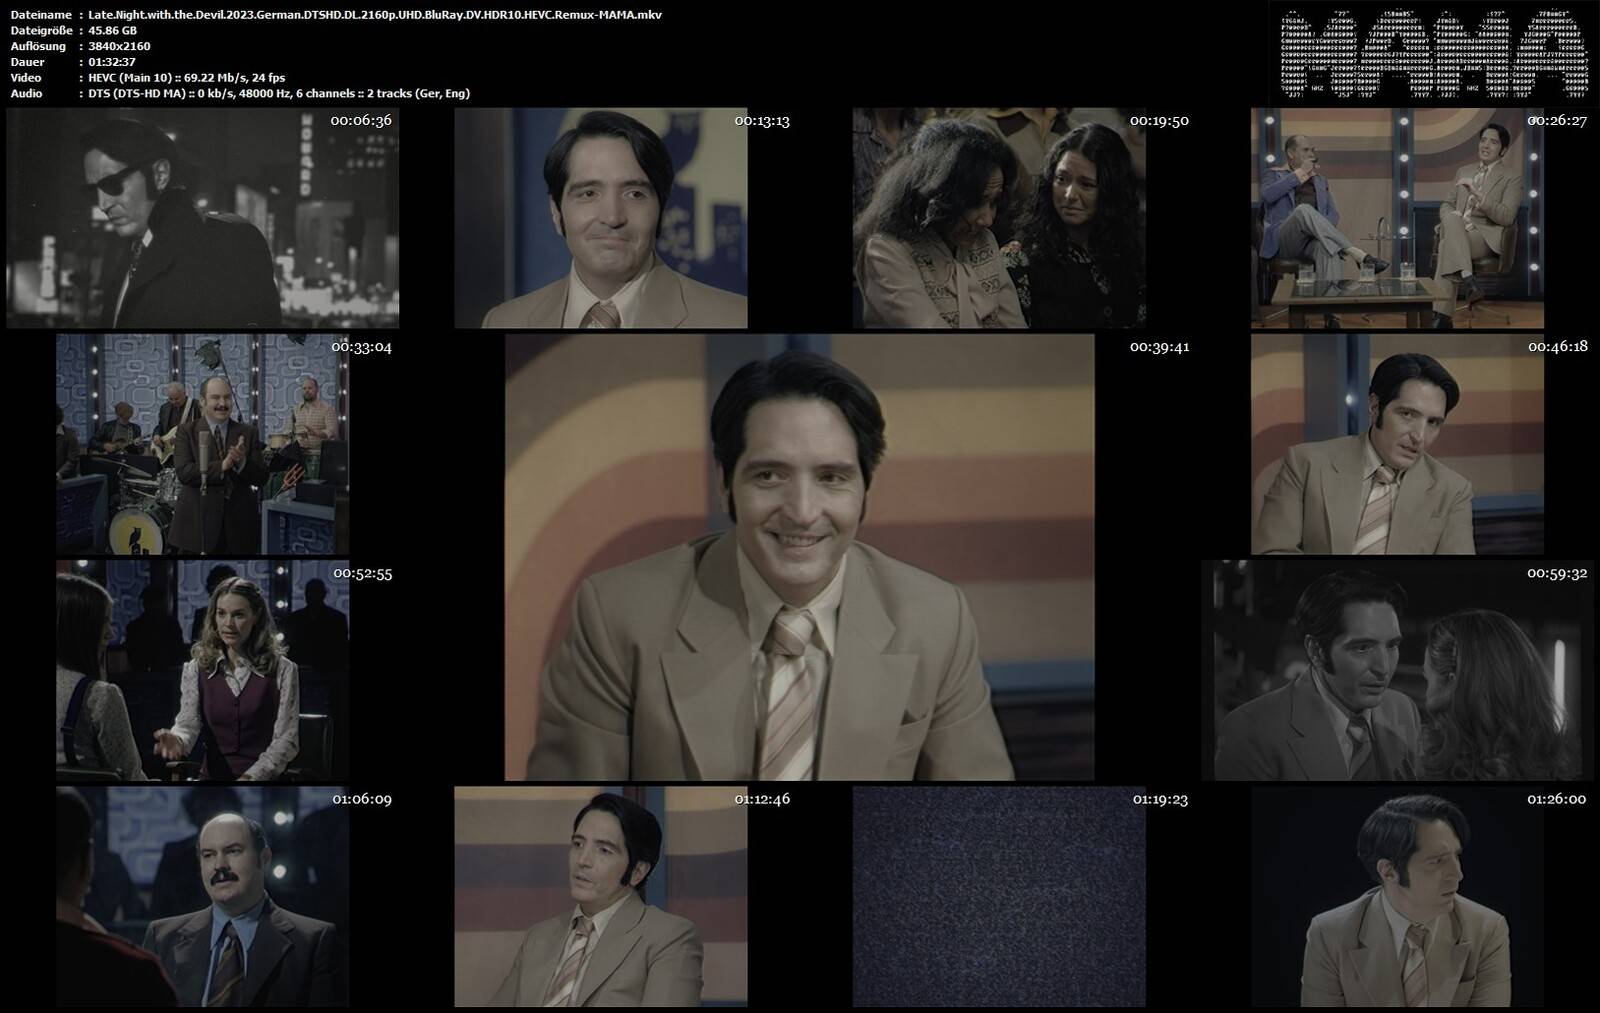Image resolution: width=1600 pixels, height=1013 pixels.
Task: Click the DTS-HD MA audio info line
Action: pos(279,93)
